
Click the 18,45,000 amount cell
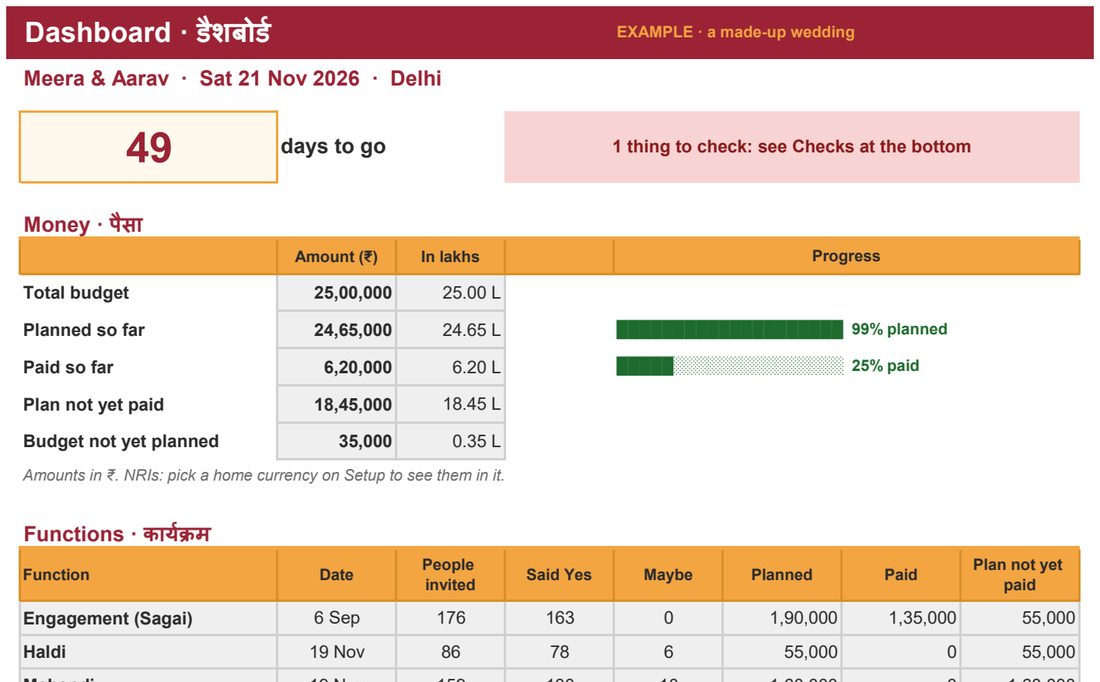click(x=336, y=404)
